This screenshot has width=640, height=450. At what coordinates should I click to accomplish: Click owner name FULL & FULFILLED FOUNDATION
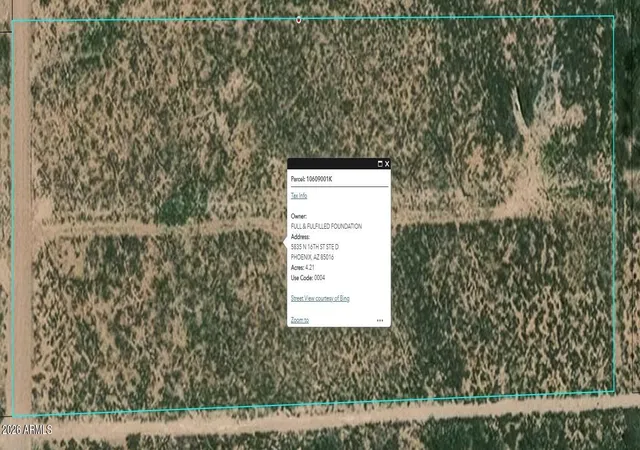pos(326,226)
